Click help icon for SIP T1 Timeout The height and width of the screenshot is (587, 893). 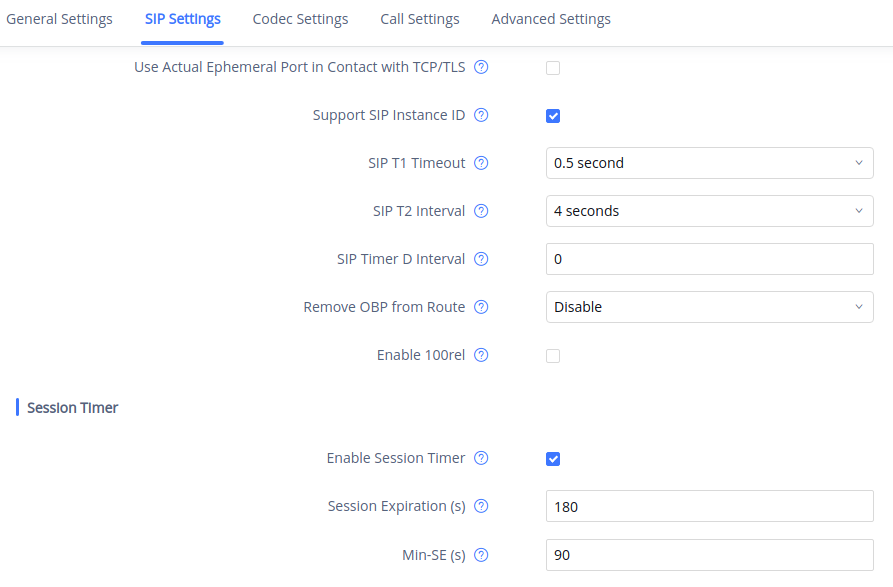[481, 163]
